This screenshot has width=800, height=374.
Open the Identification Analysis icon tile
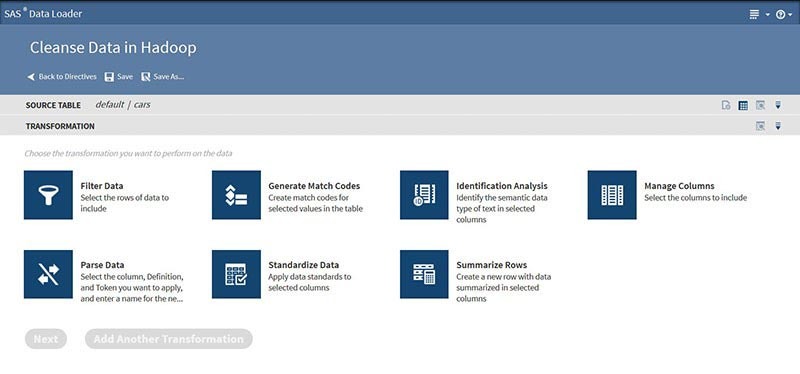click(424, 195)
